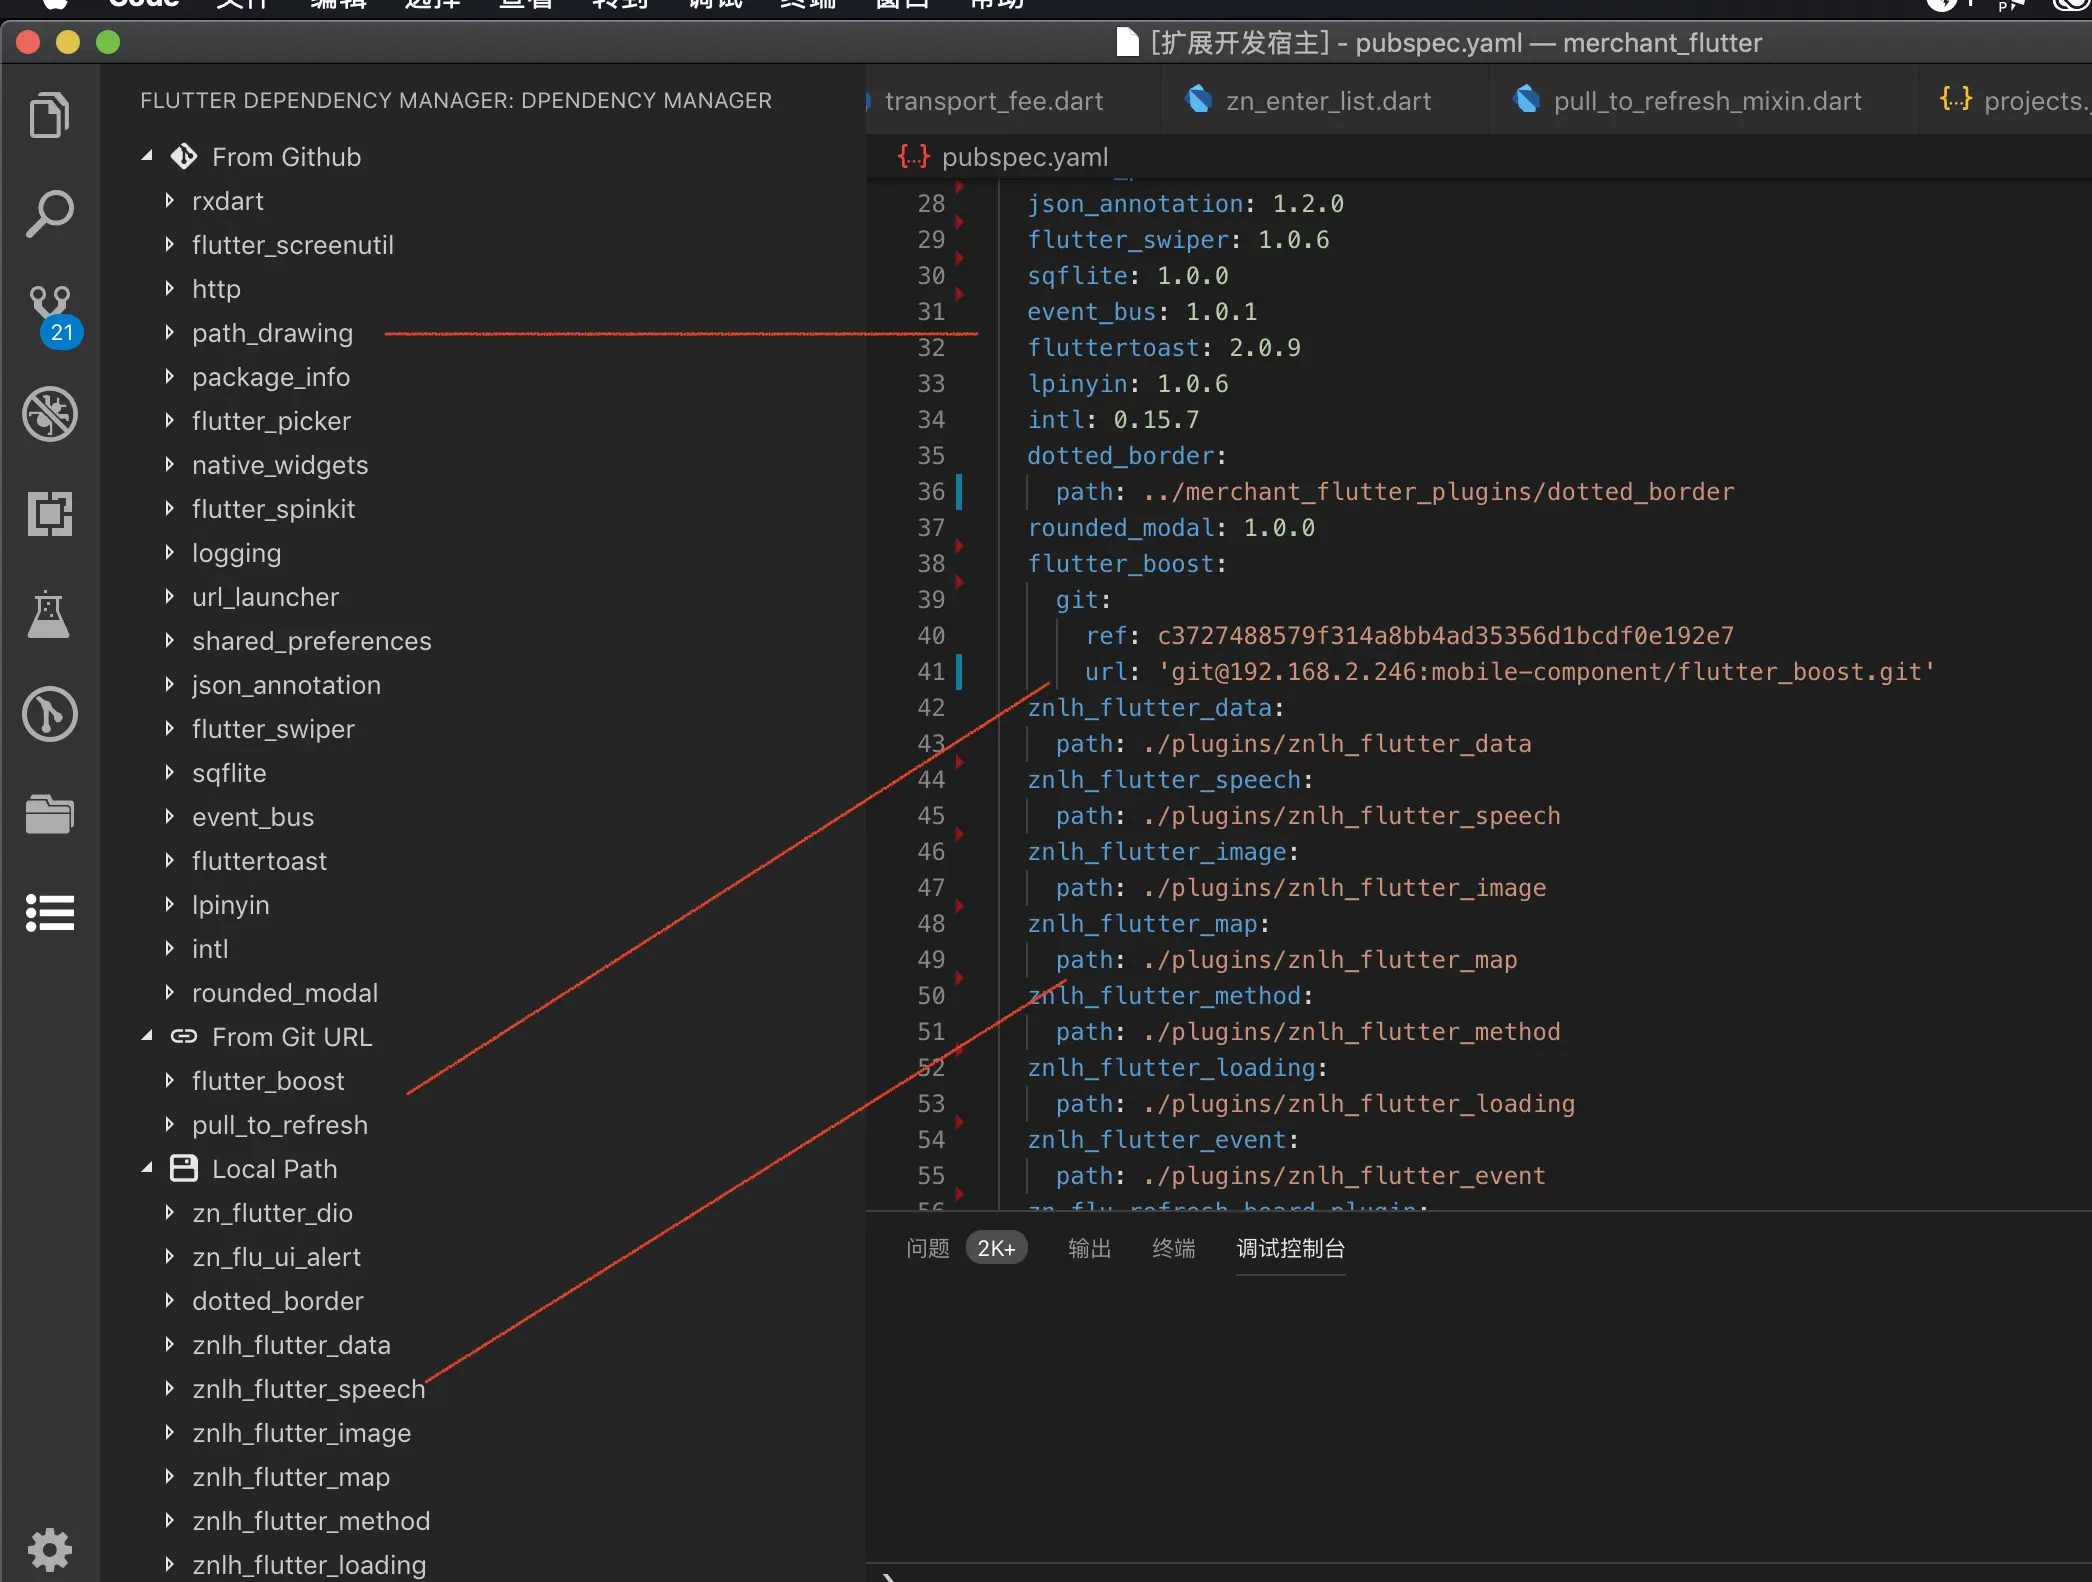Screen dimensions: 2092x1582
Task: Open the Test flask icon
Action: tap(49, 614)
